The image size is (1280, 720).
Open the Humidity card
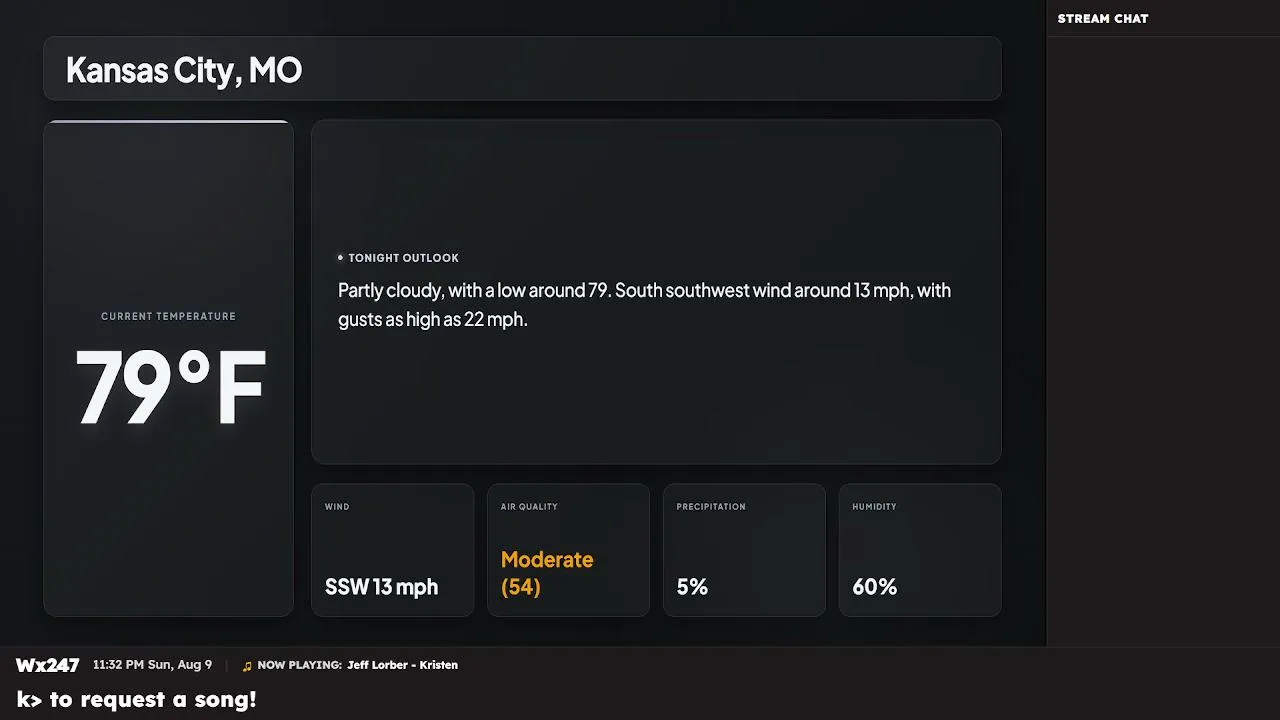click(x=920, y=550)
